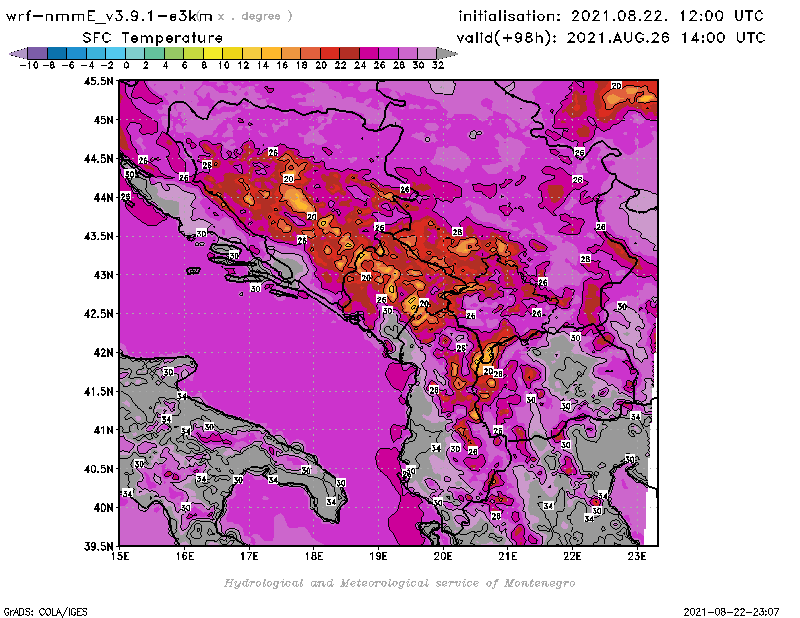
Task: Click the 18E longitude axis label
Action: pos(314,556)
